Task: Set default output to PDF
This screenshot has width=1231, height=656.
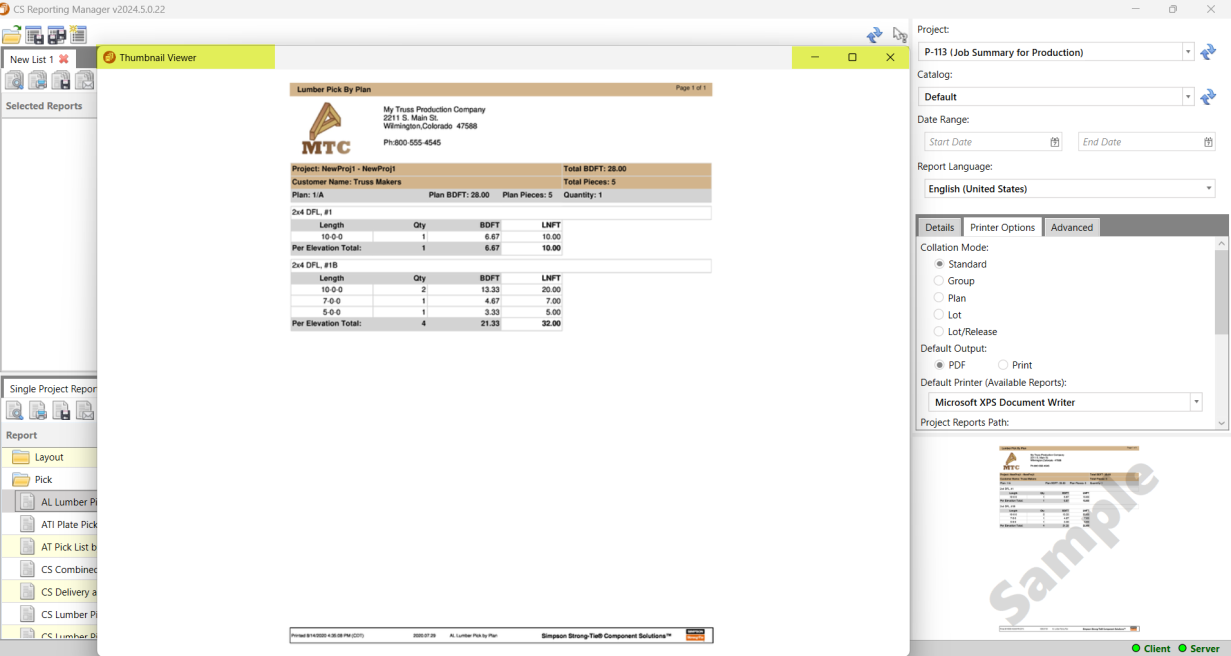Action: point(939,365)
